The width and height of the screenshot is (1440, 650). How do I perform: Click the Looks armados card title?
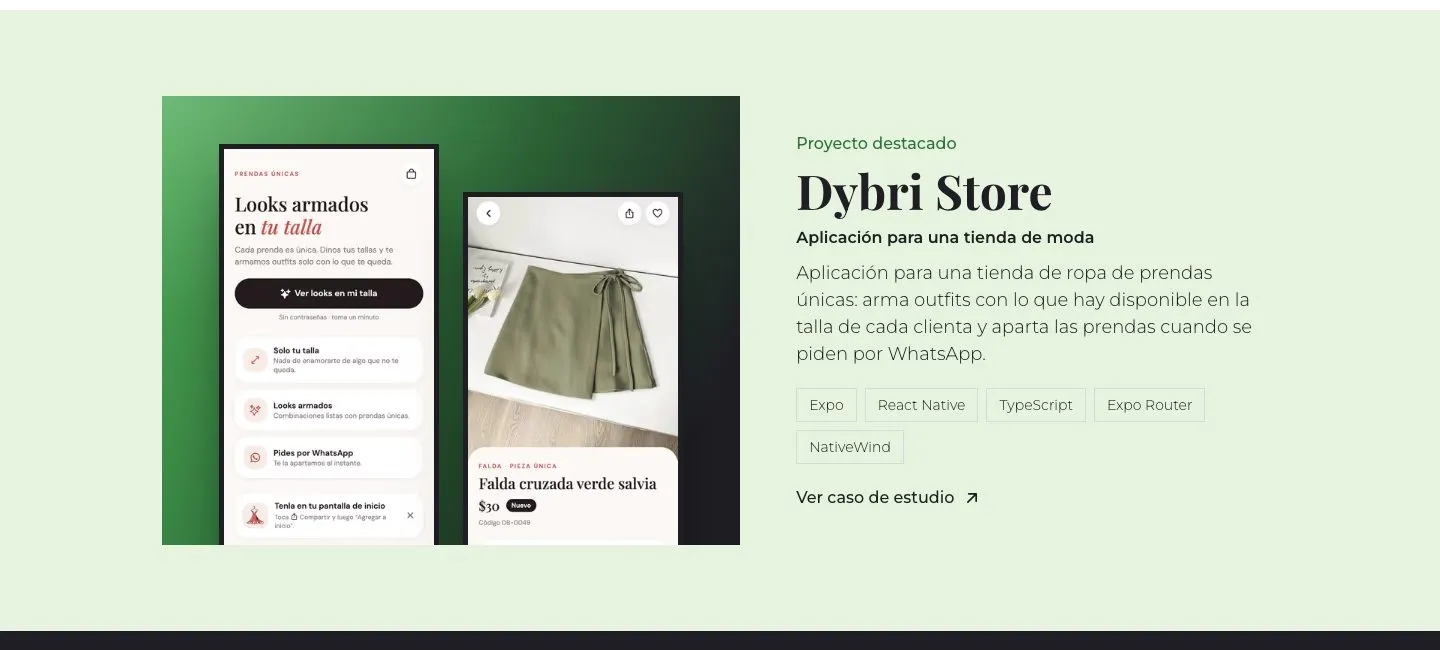(x=303, y=405)
